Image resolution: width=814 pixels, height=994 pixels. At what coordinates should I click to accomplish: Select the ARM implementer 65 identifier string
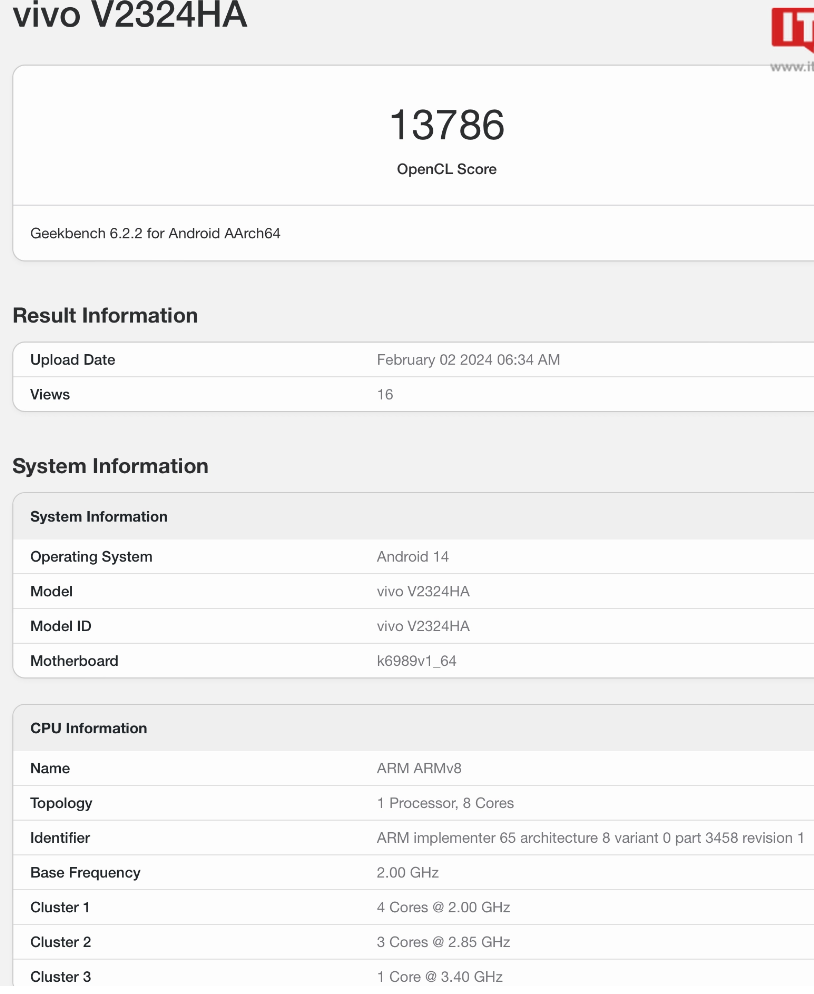click(590, 838)
